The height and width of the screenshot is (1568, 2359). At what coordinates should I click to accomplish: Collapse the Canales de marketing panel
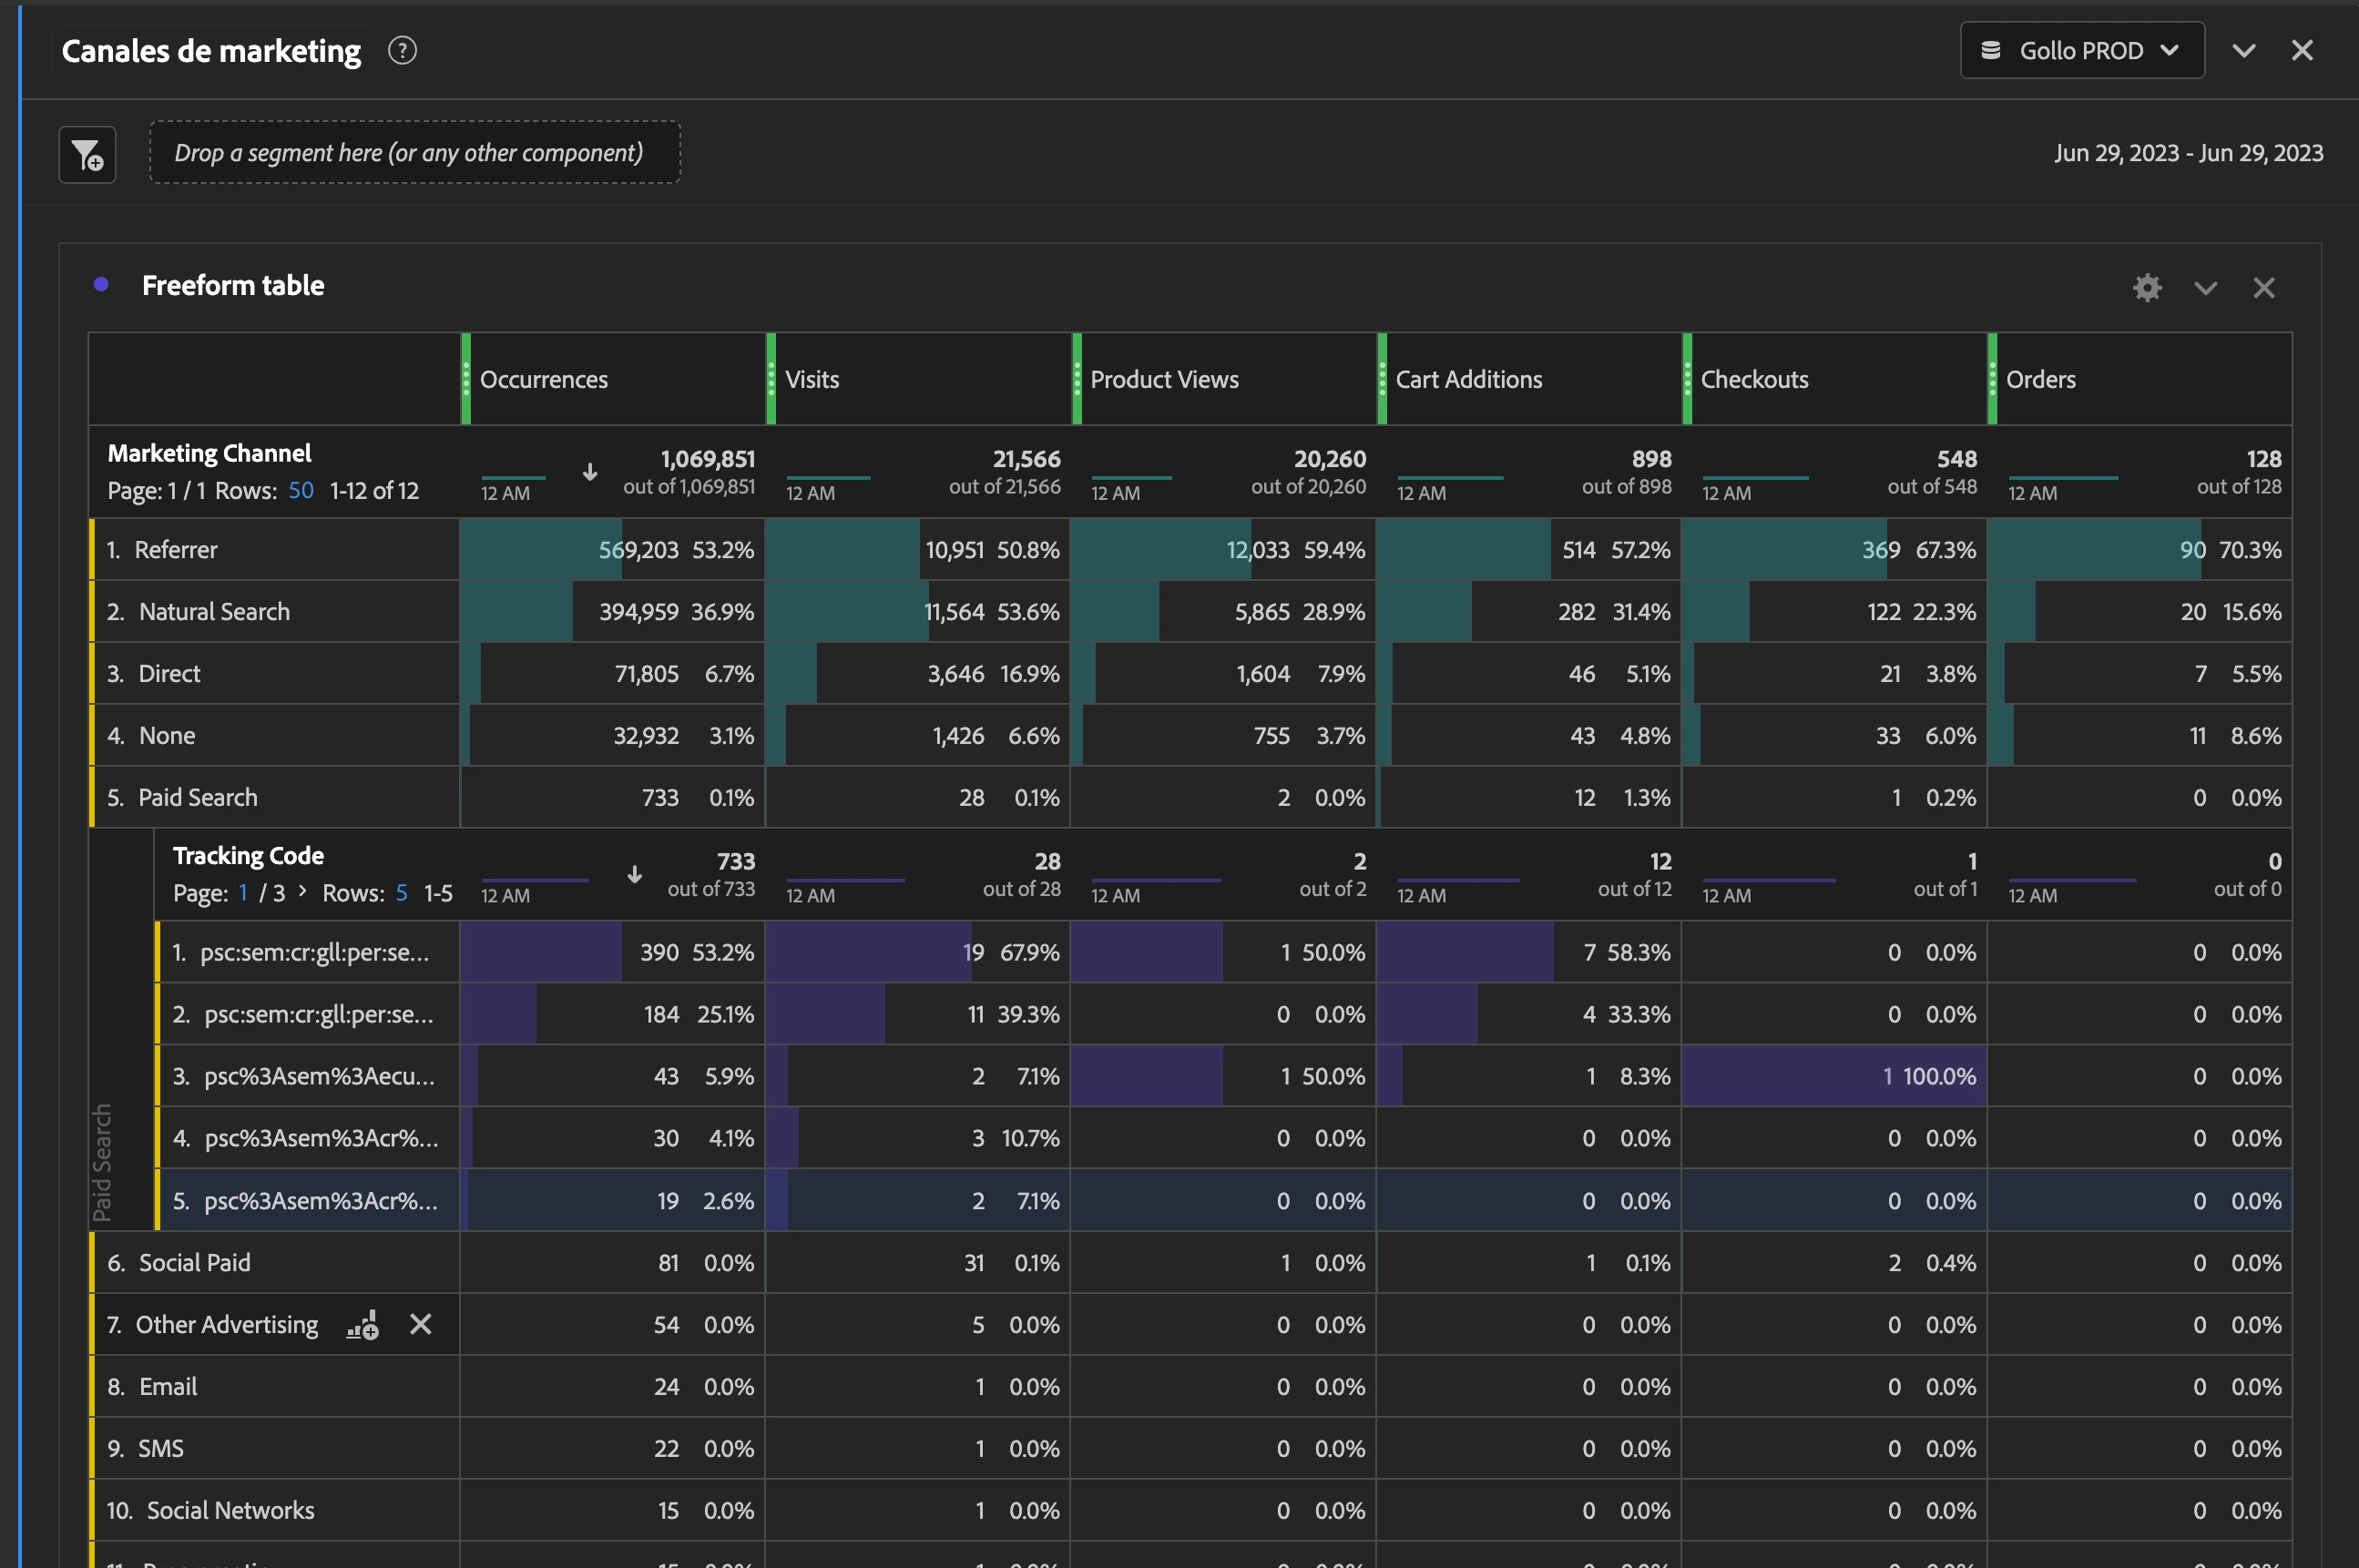tap(2244, 50)
